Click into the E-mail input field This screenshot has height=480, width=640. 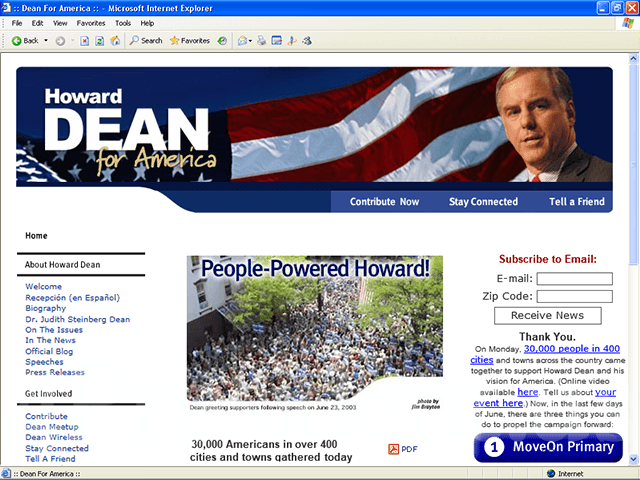(575, 279)
